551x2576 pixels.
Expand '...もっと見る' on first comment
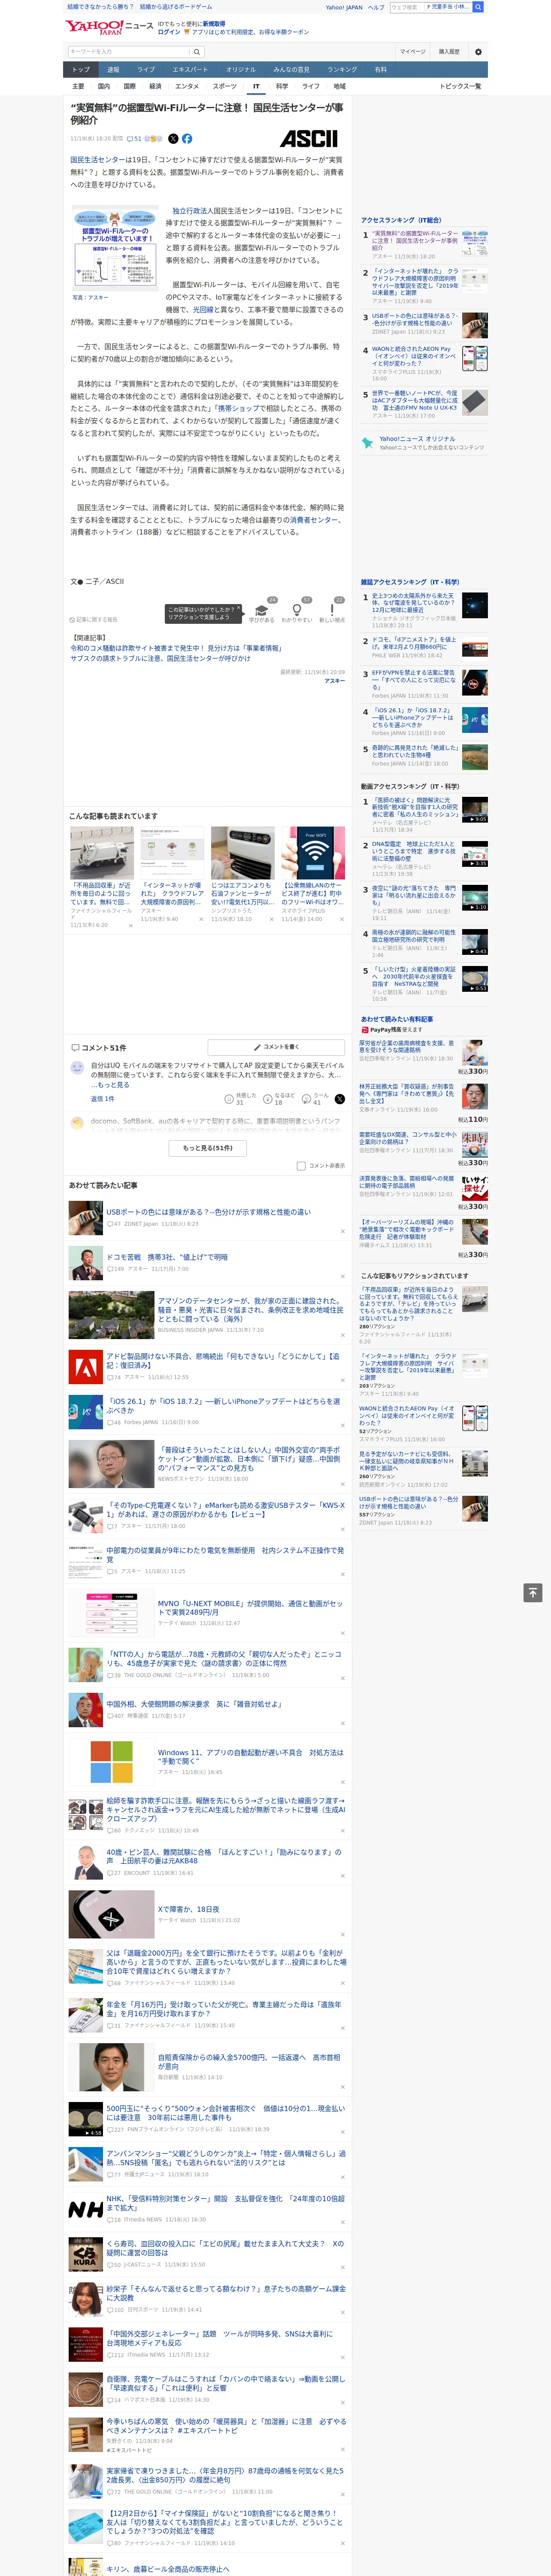pyautogui.click(x=110, y=1084)
